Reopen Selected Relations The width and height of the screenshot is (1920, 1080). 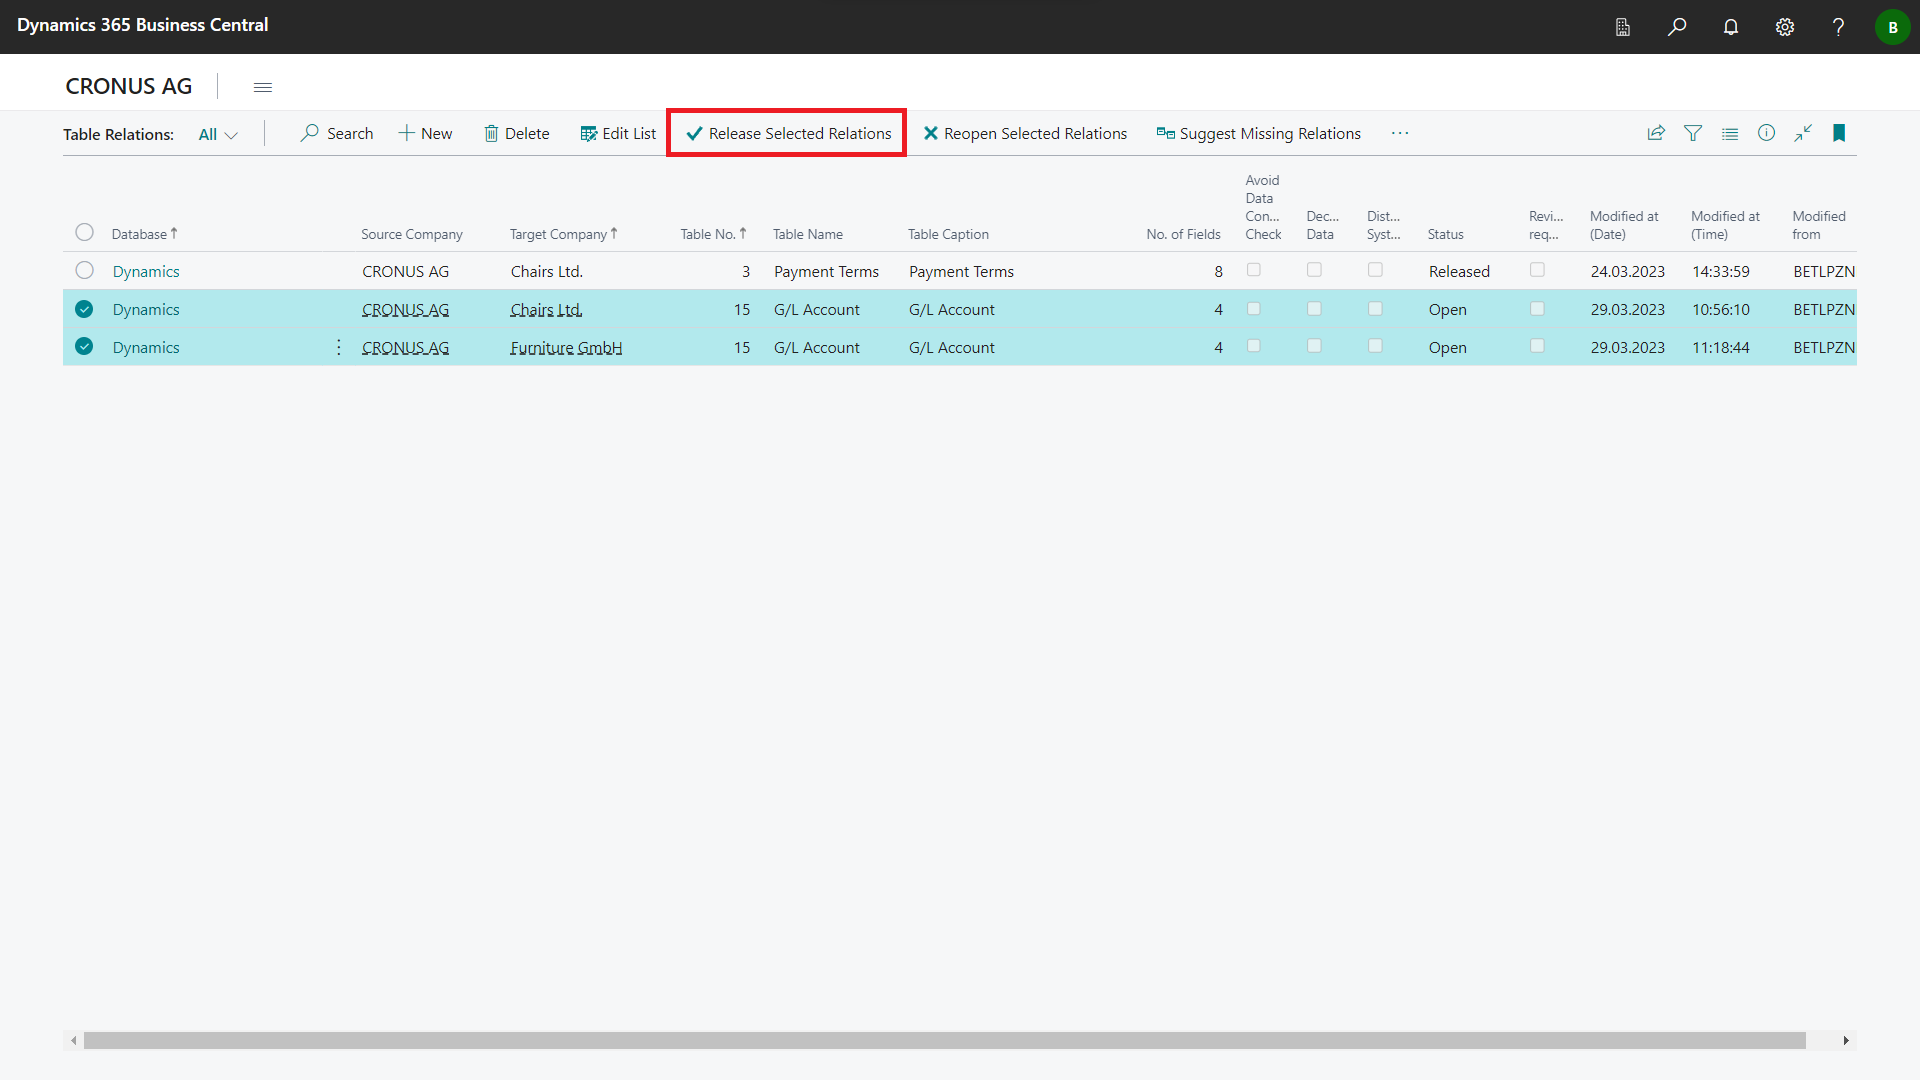[x=1025, y=133]
